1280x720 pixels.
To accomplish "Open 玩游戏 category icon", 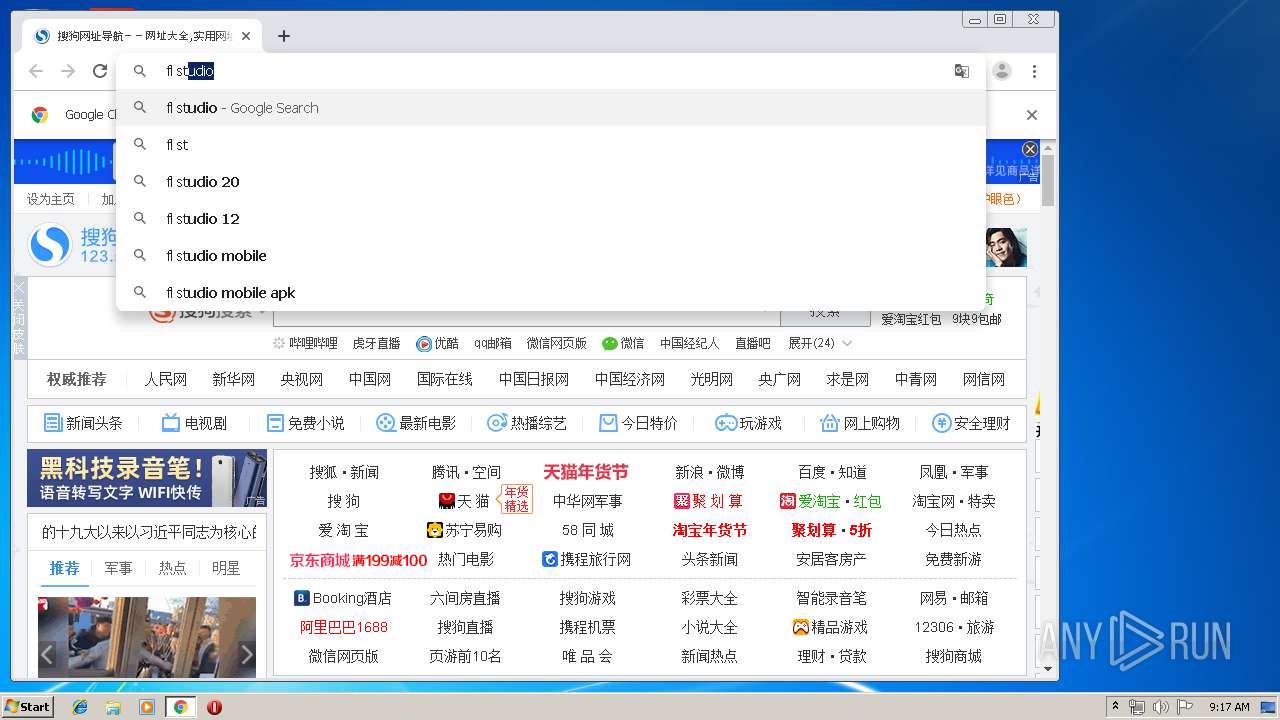I will pos(726,423).
